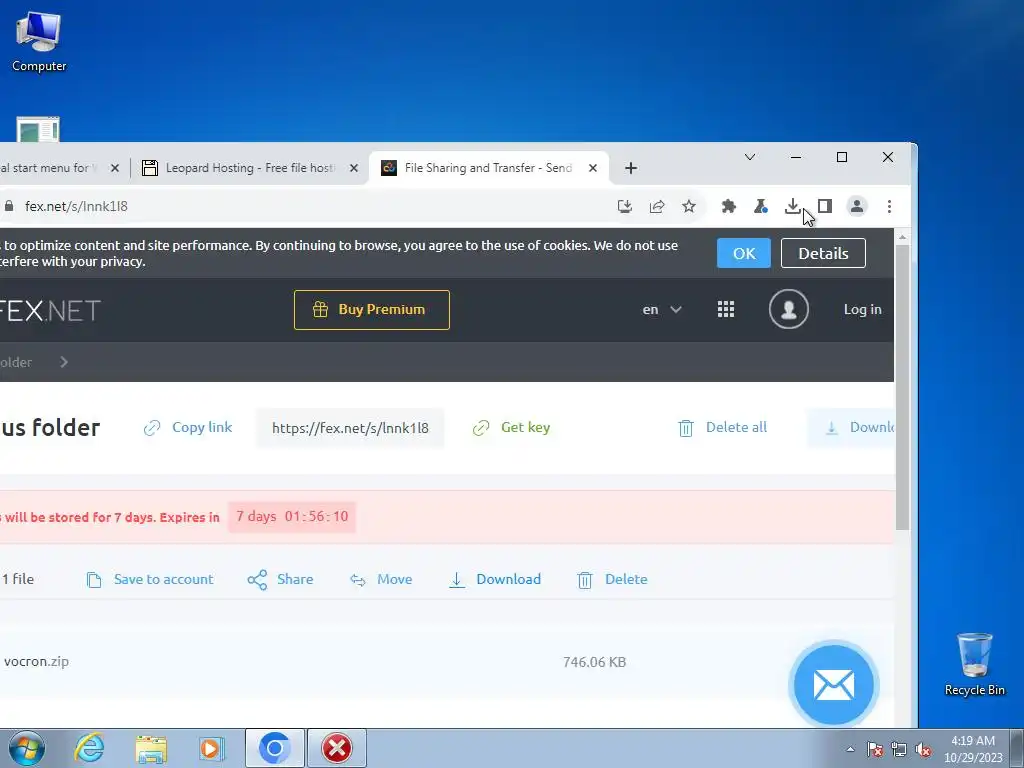Click the 746.06 KB file size

[x=594, y=662]
